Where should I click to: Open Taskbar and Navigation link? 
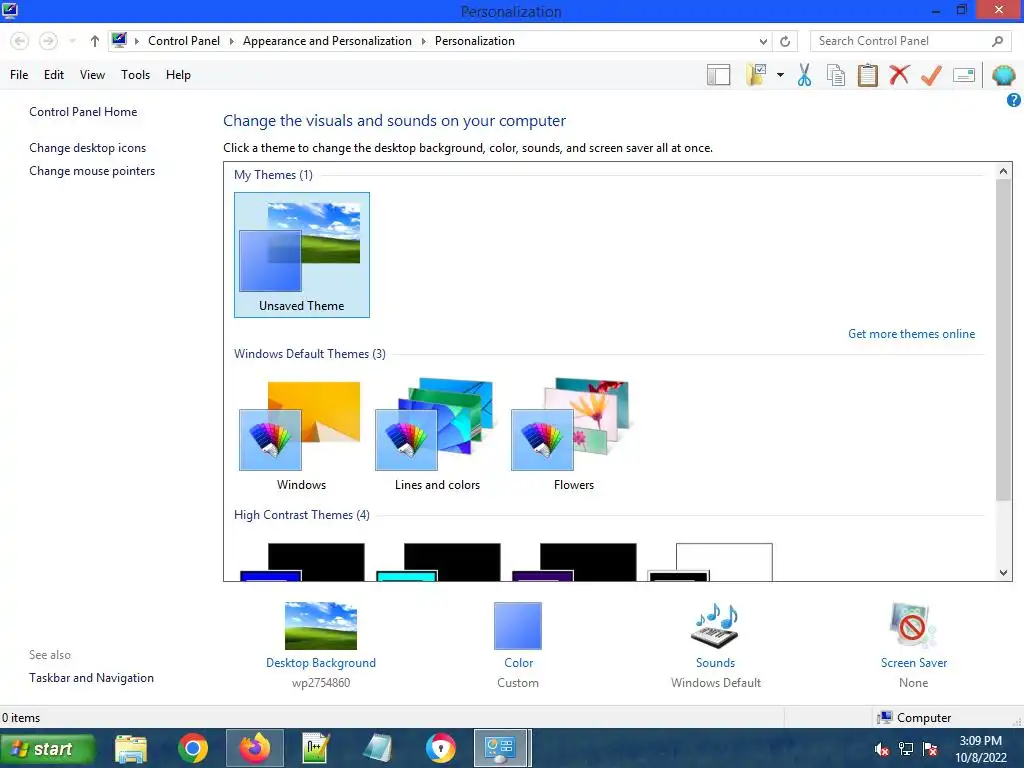pyautogui.click(x=91, y=678)
